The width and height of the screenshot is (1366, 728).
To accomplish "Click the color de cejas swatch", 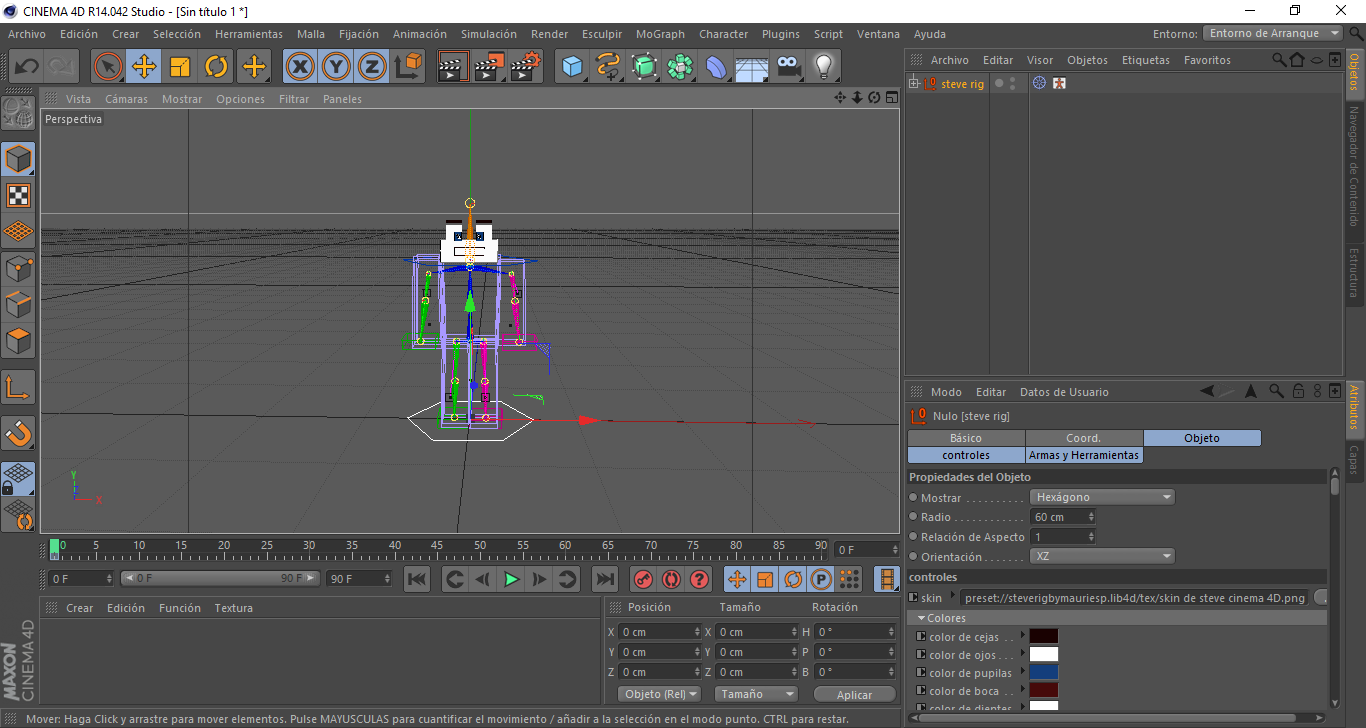I will click(1043, 636).
